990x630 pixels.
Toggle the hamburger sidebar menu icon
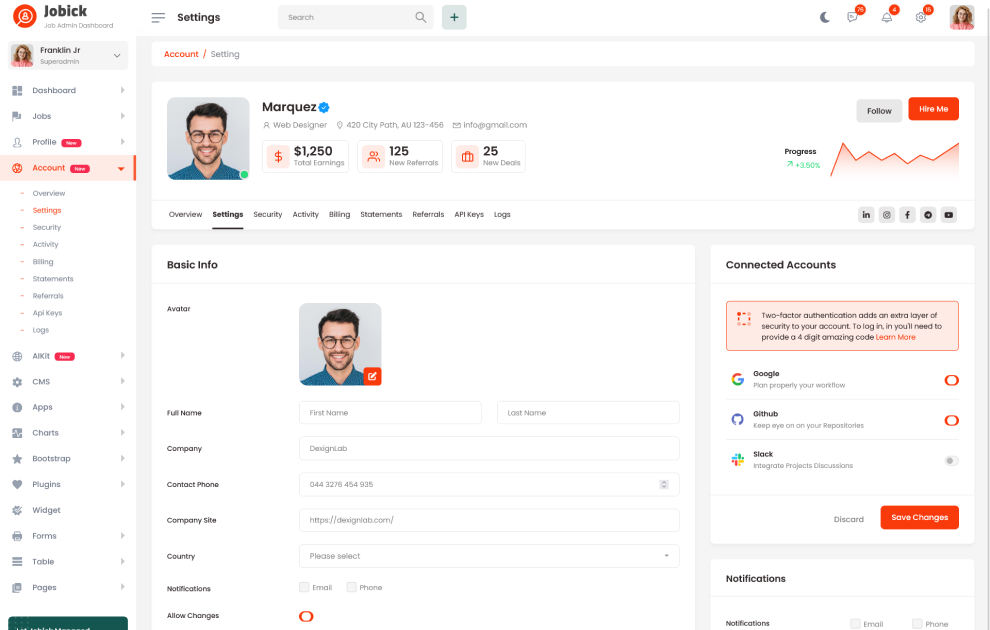tap(158, 17)
